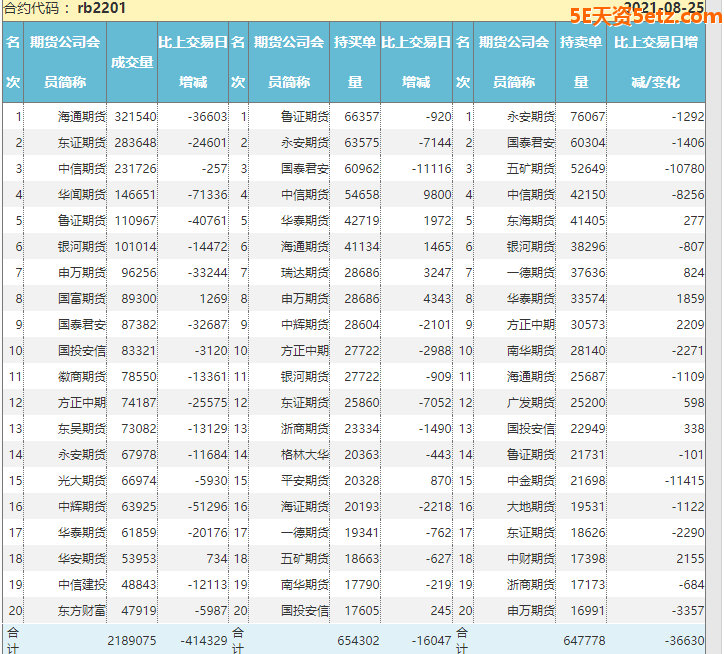Select long position value 63575
The height and width of the screenshot is (654, 724).
click(x=362, y=143)
